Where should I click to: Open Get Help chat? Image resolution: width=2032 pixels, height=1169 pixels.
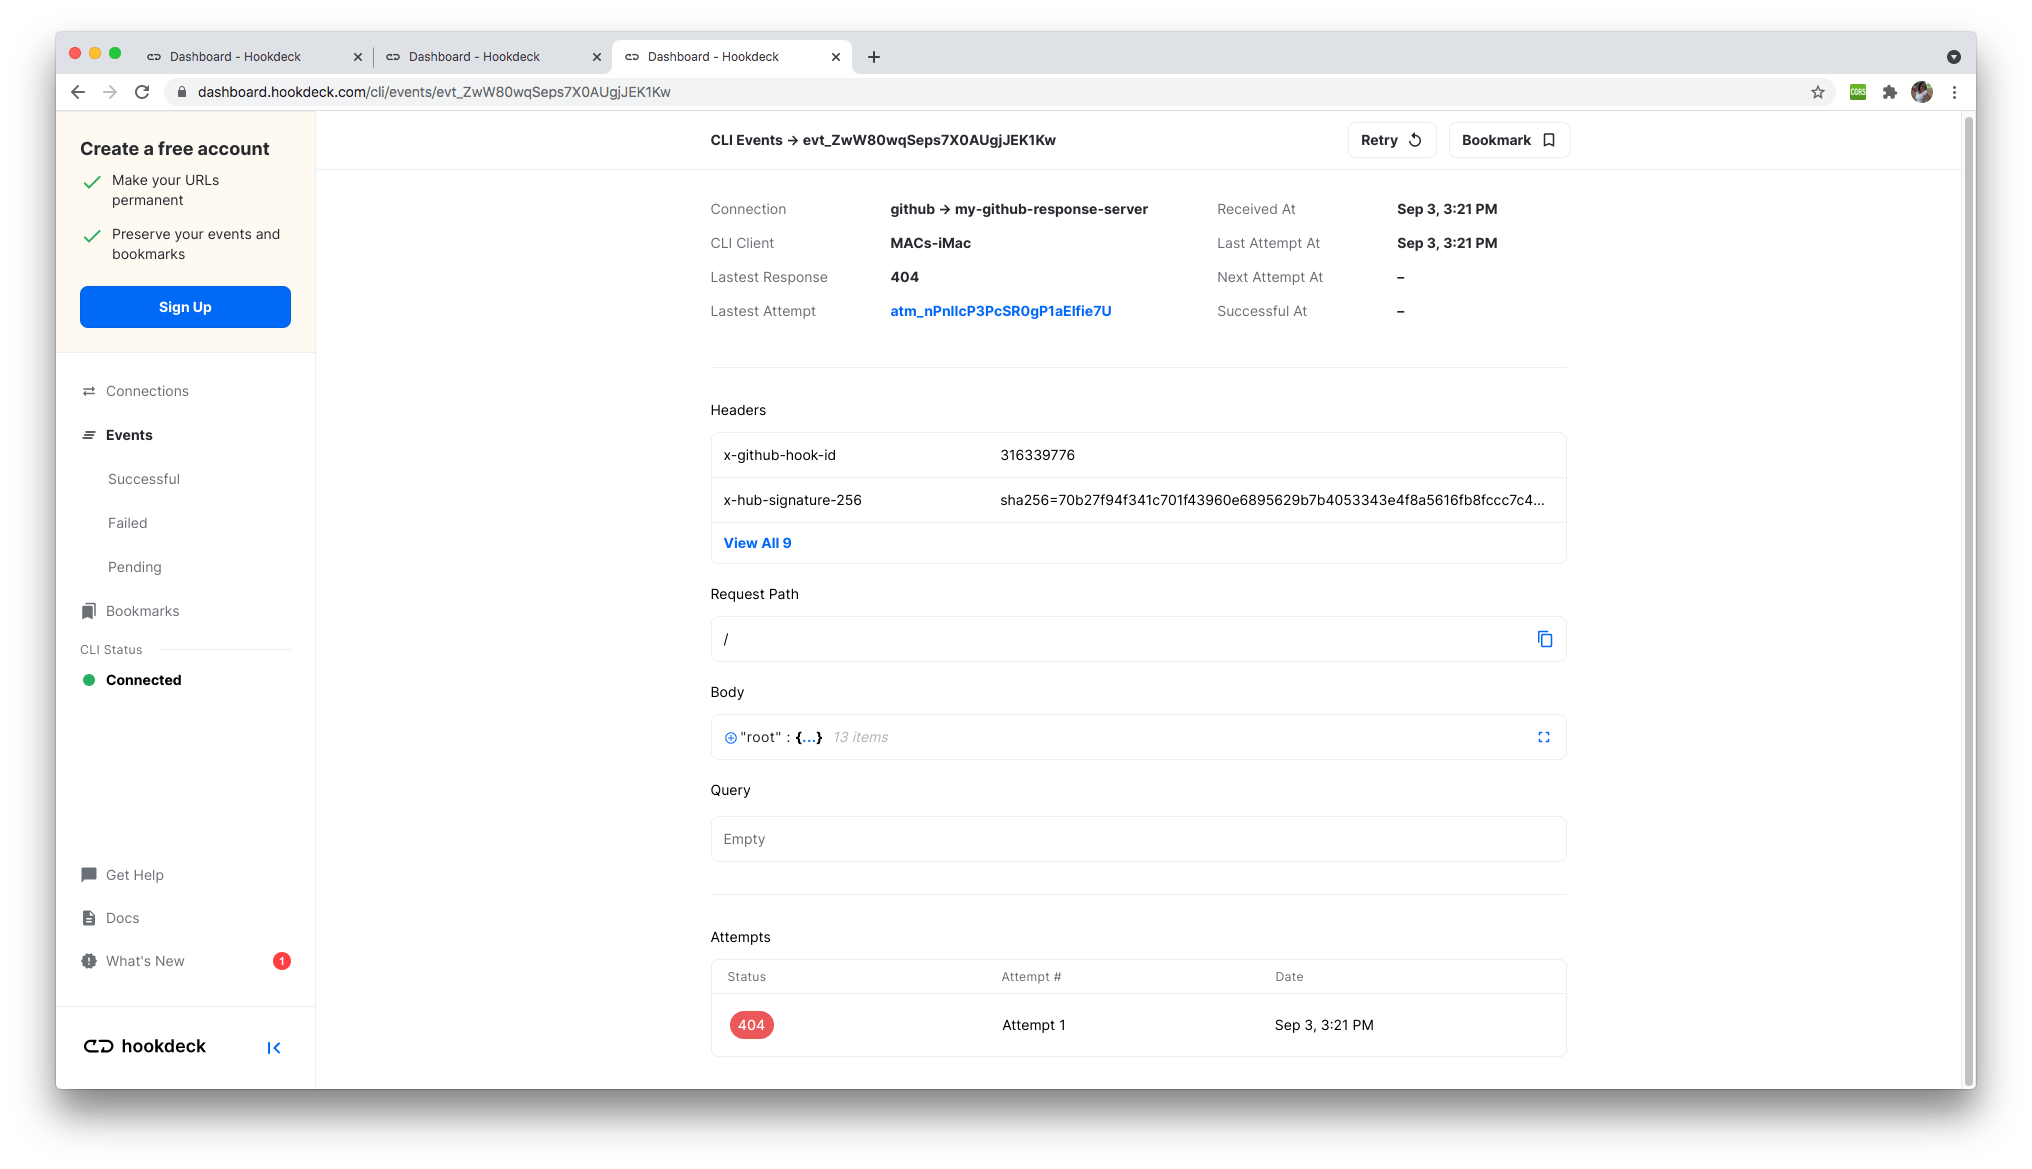click(134, 875)
